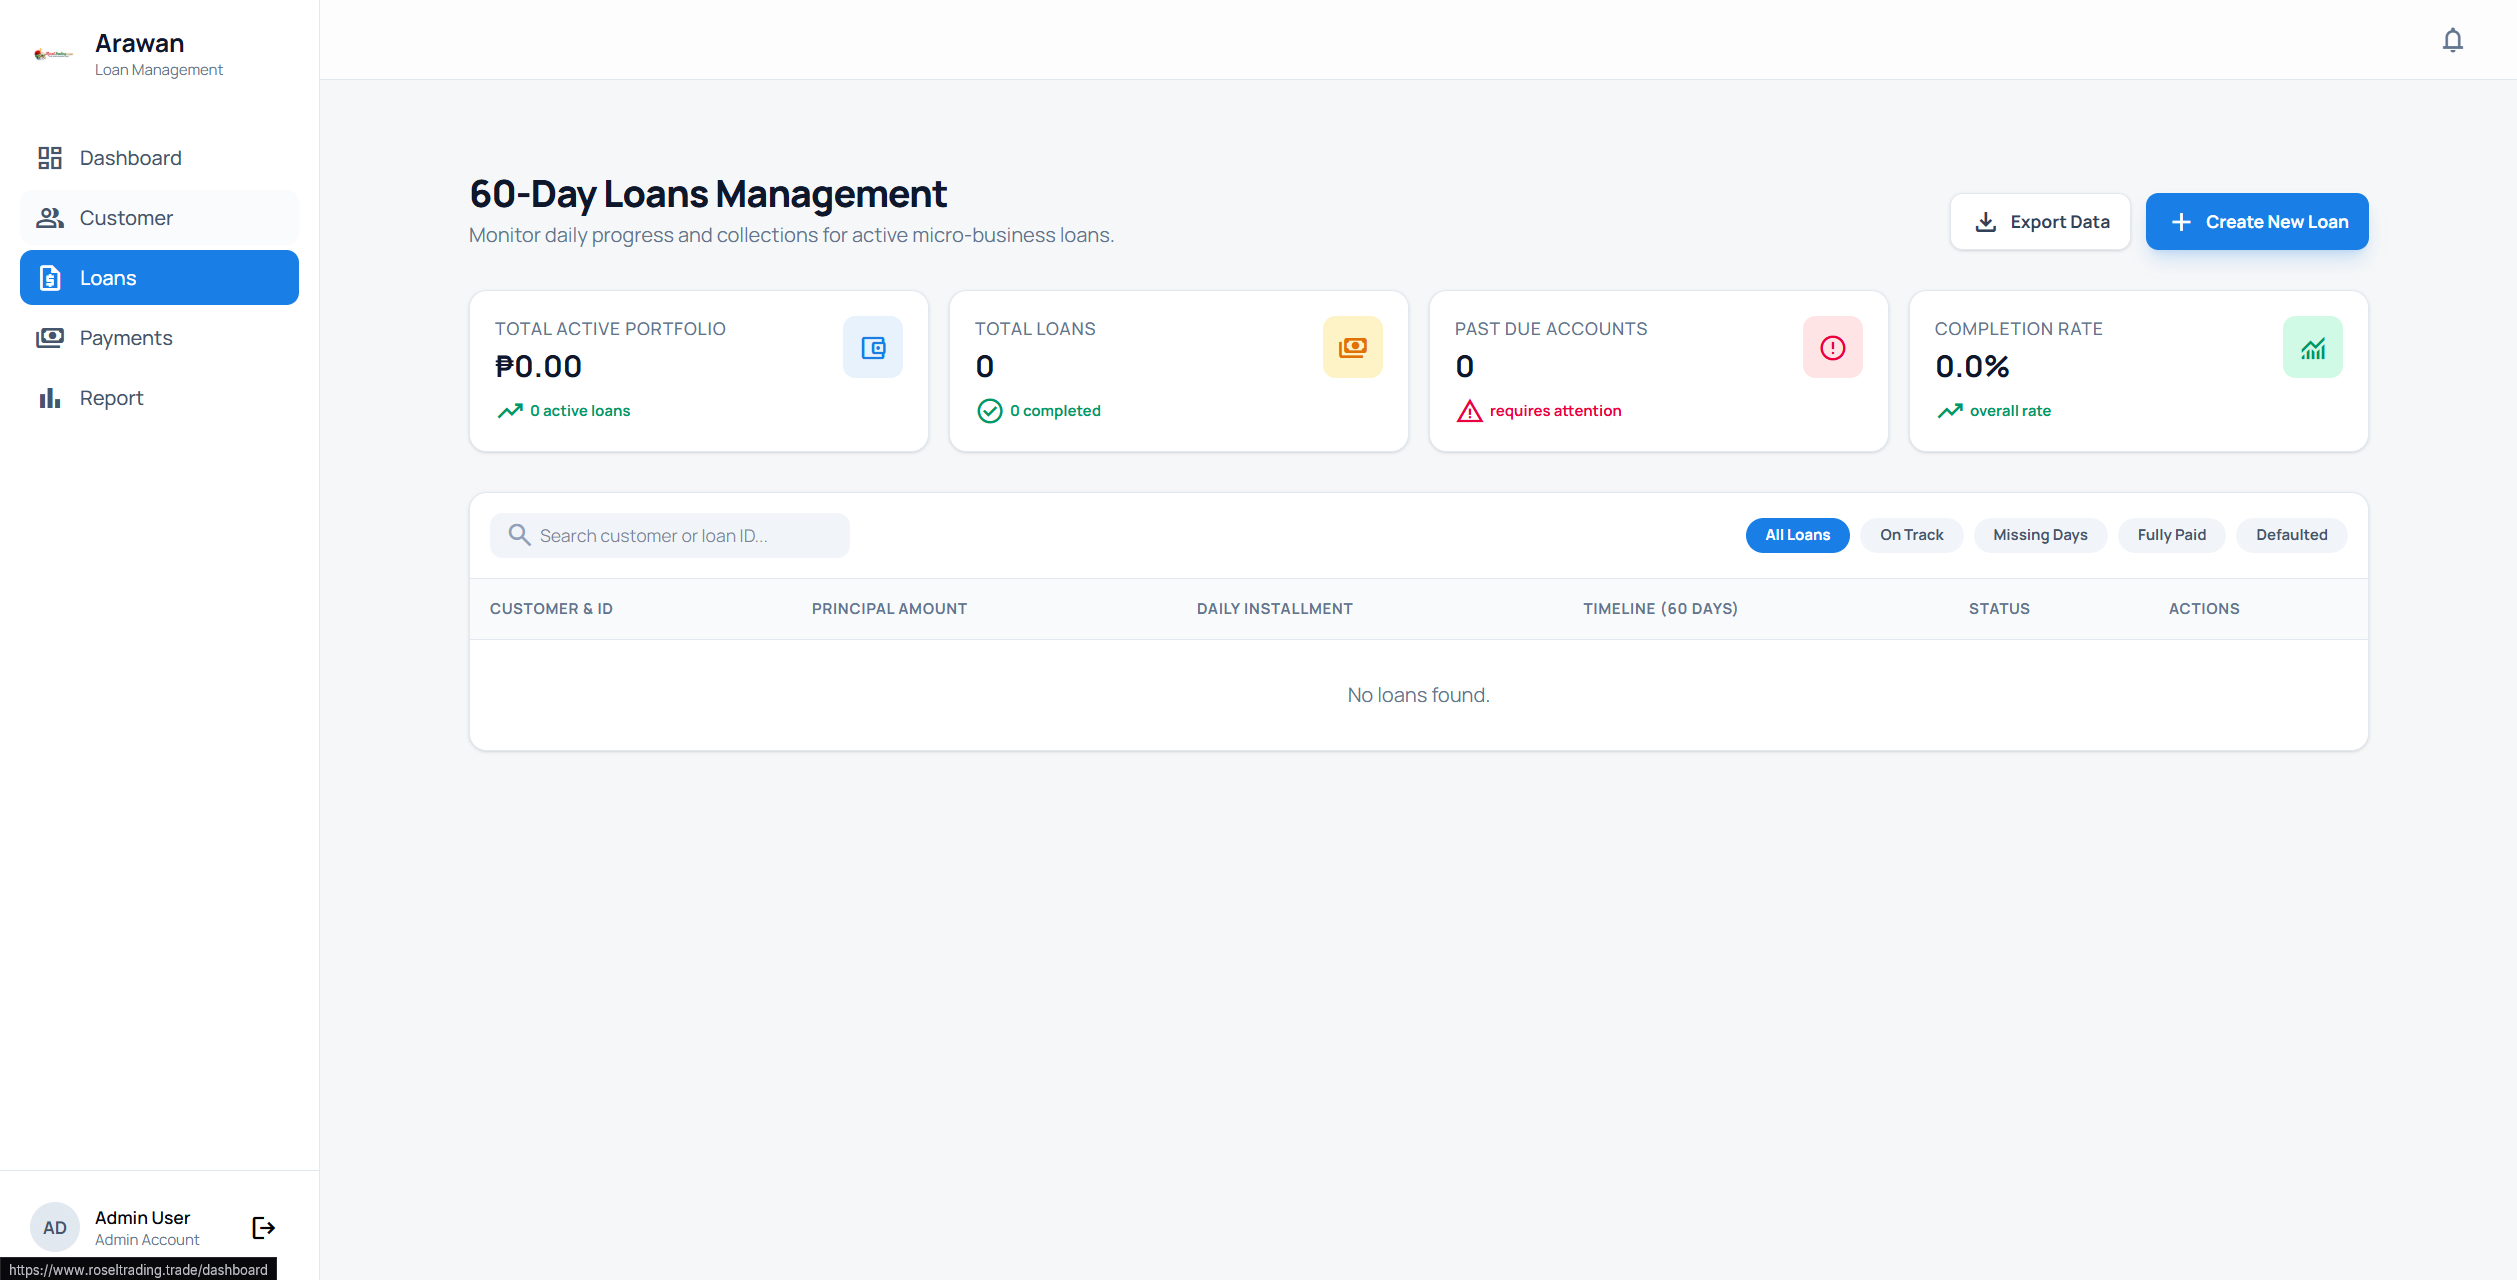Click the Report bar chart icon
Image resolution: width=2517 pixels, height=1280 pixels.
pyautogui.click(x=50, y=398)
